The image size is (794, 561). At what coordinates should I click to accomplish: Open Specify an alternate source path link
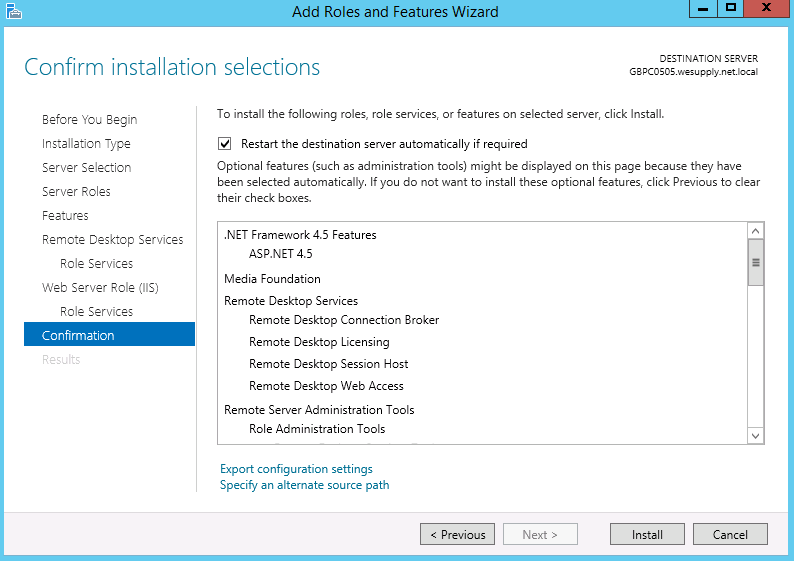click(304, 485)
